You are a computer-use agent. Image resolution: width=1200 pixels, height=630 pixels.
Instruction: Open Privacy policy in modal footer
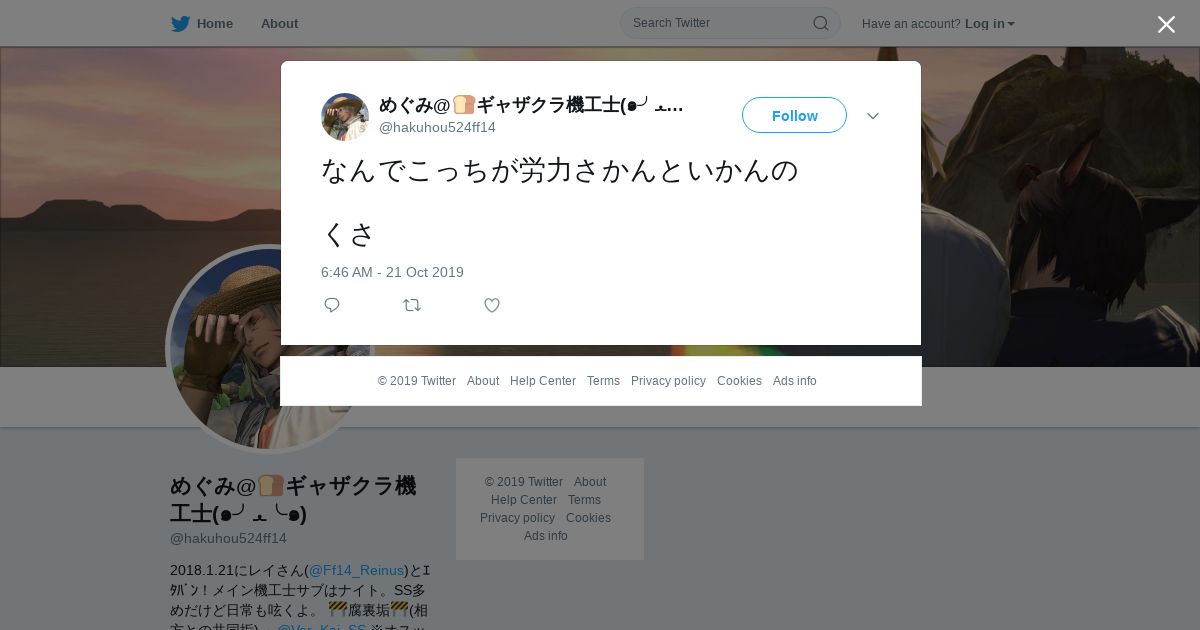click(x=668, y=381)
